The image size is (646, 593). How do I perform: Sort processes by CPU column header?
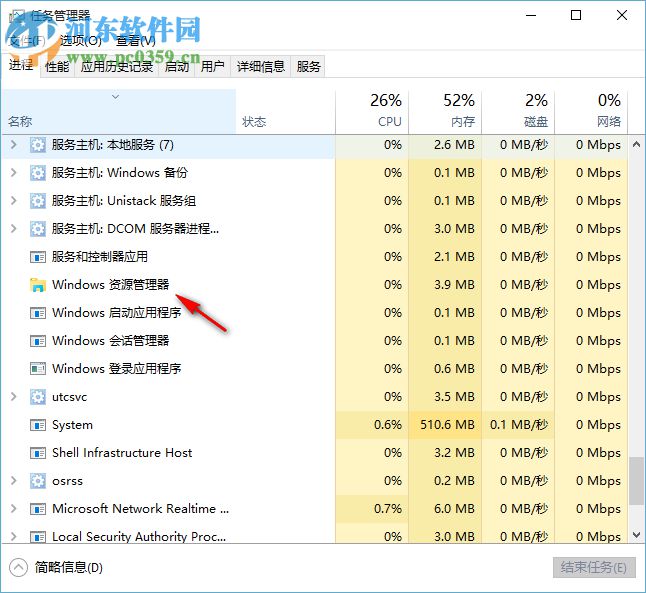pyautogui.click(x=372, y=112)
